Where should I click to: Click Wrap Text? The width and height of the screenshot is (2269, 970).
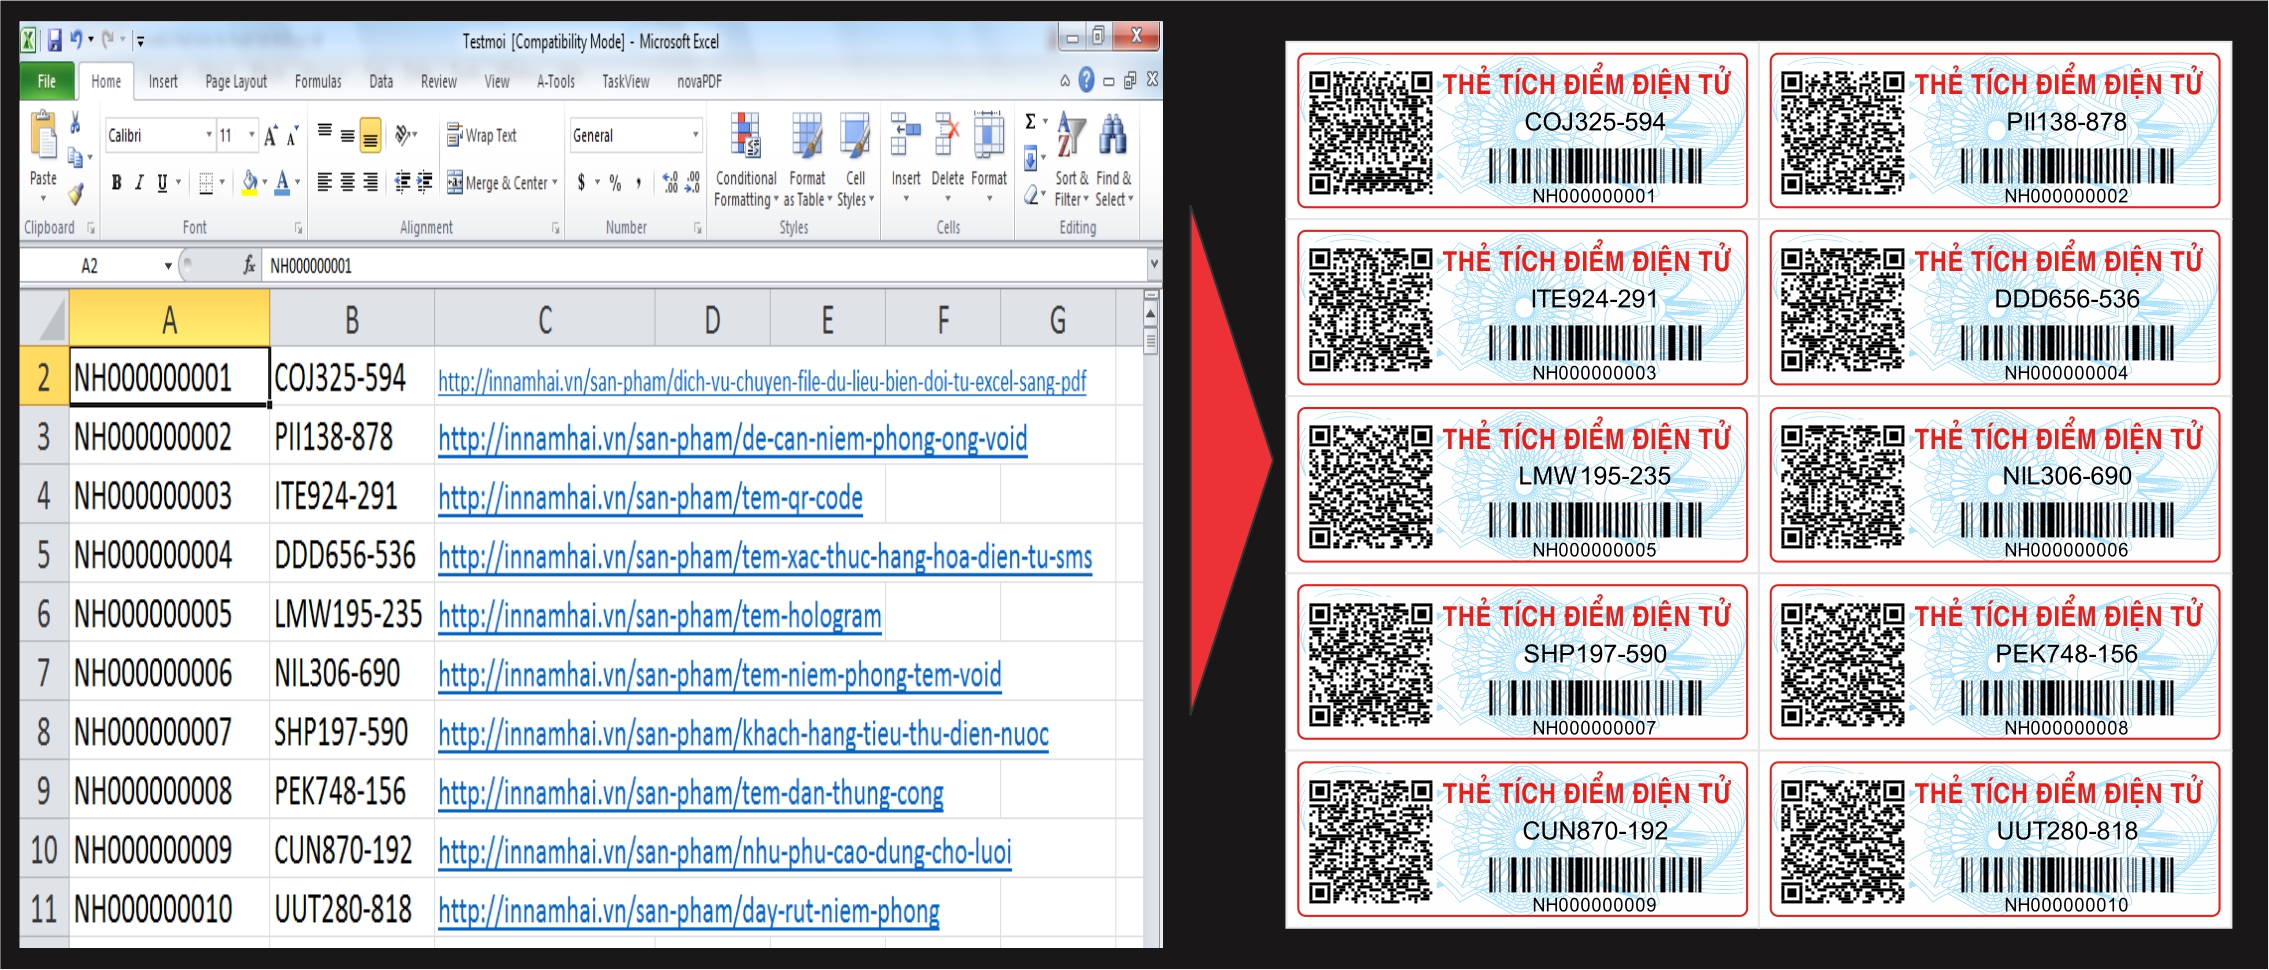click(481, 135)
